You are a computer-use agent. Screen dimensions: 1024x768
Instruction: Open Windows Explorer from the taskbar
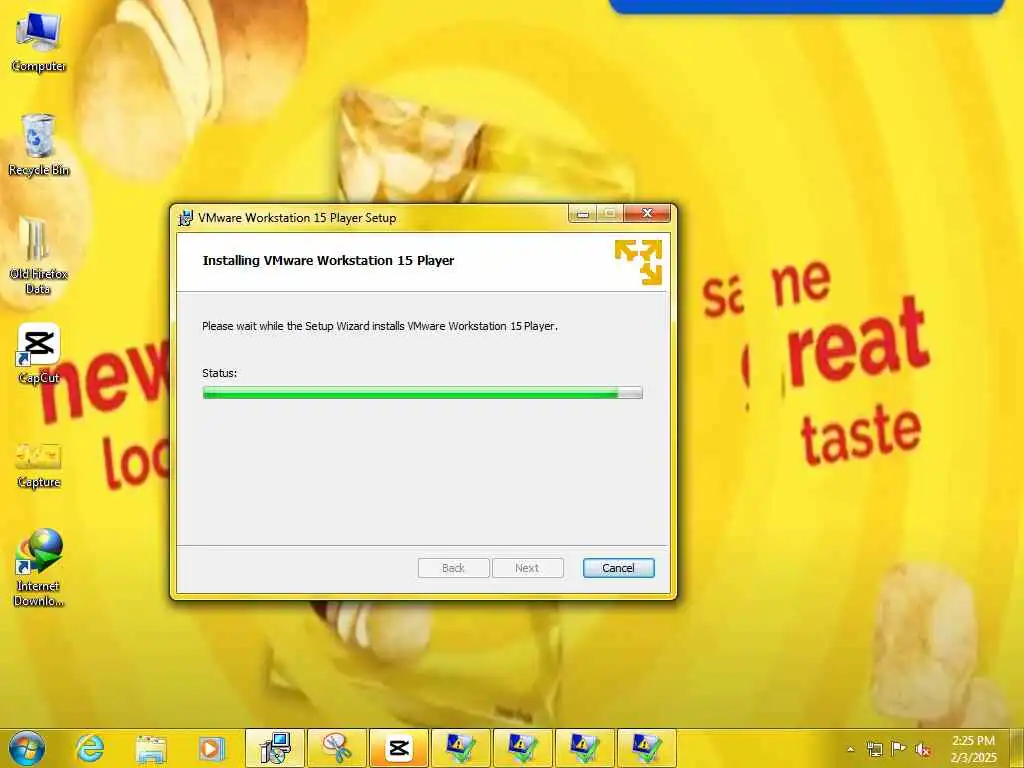tap(151, 748)
